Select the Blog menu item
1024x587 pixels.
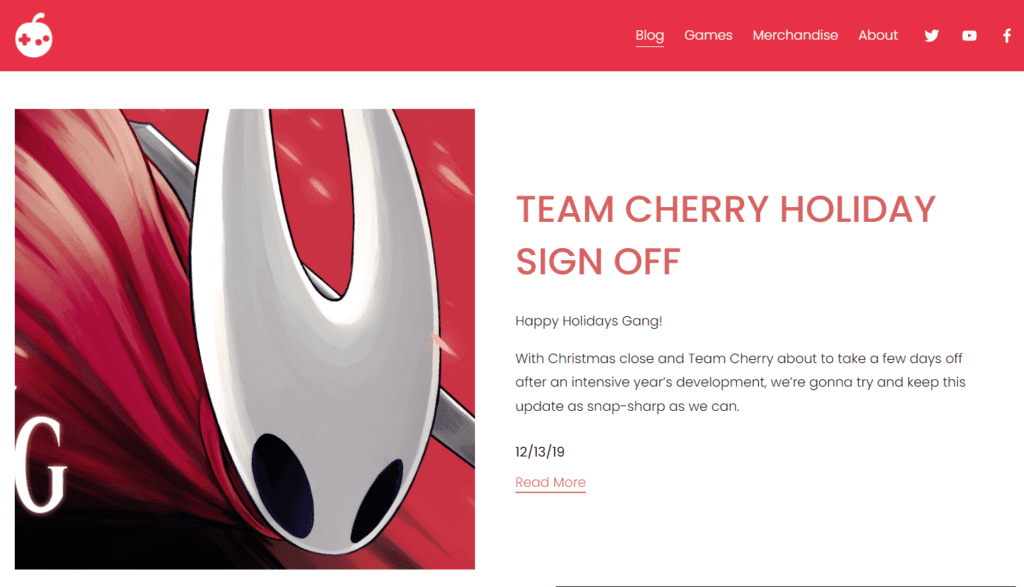click(x=650, y=35)
